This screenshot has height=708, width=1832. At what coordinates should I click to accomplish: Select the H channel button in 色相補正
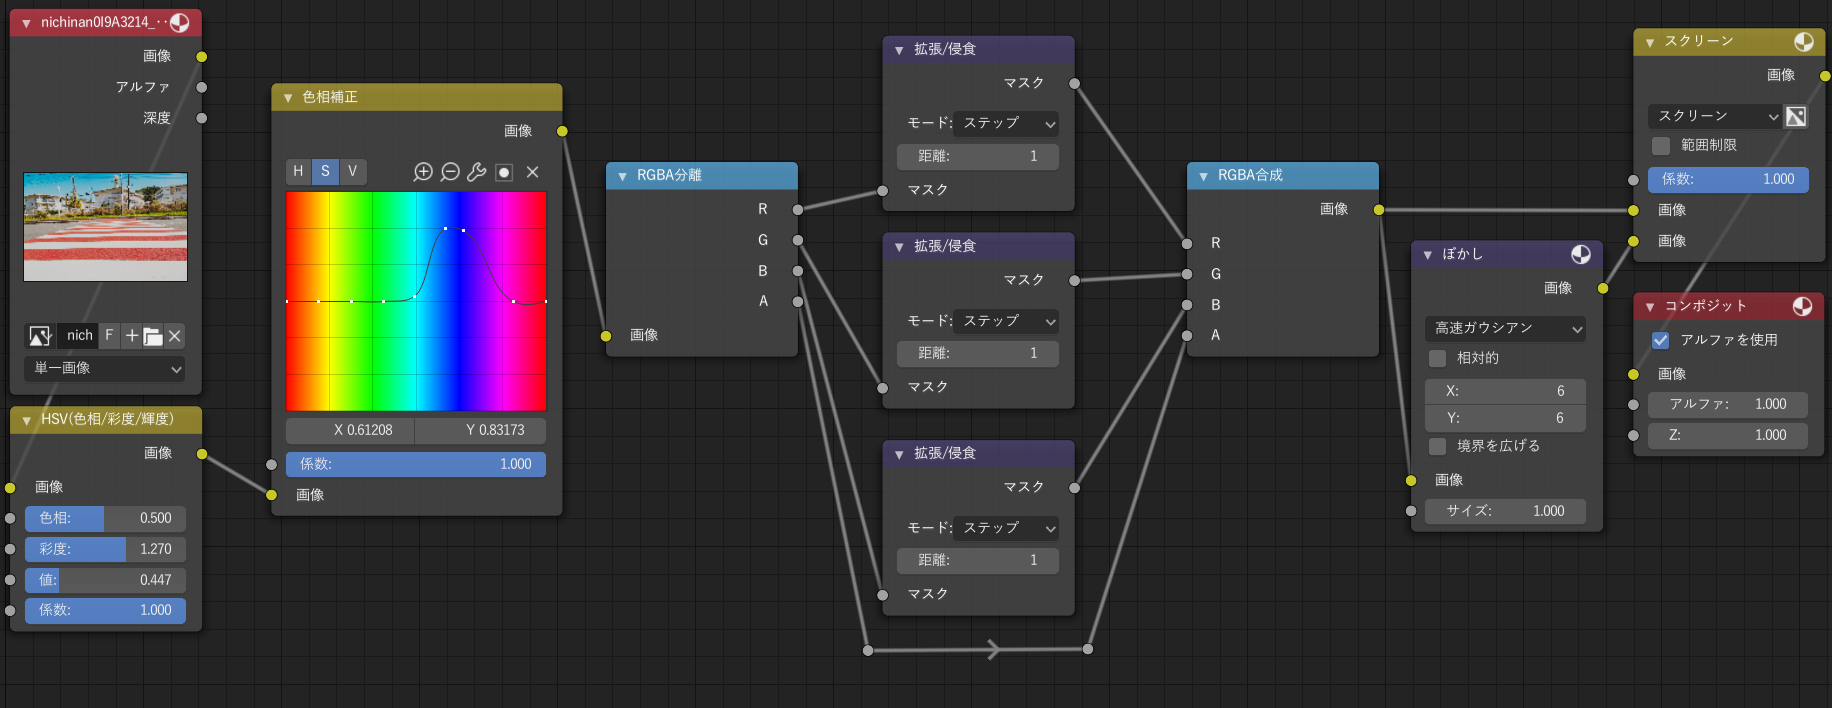[298, 171]
